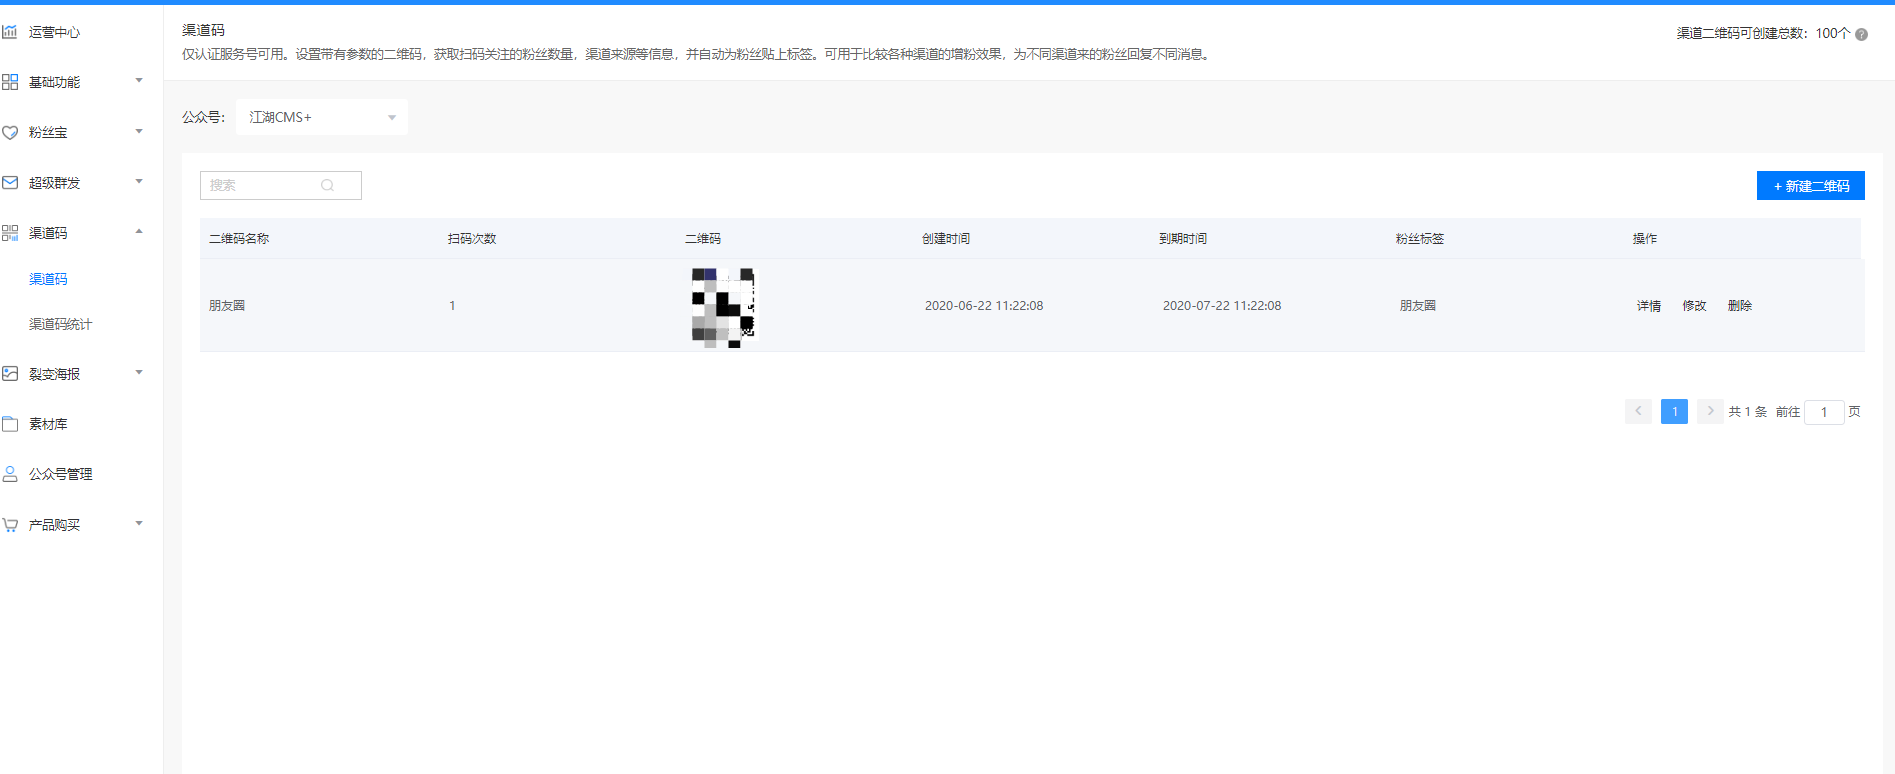Expand the 基础功能 menu arrow
1895x774 pixels.
point(139,81)
